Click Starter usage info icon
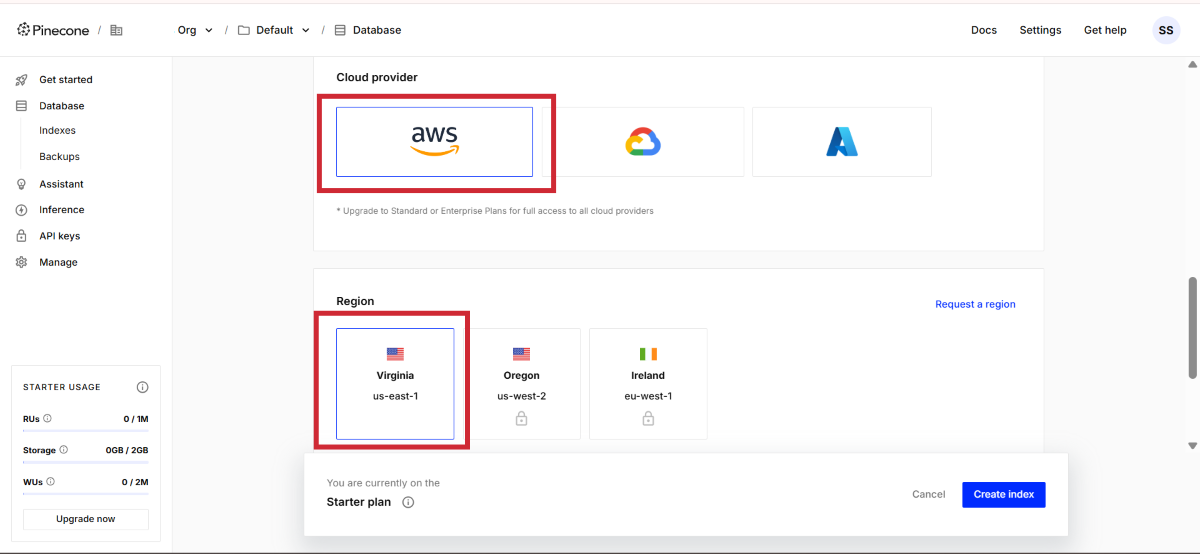 142,387
